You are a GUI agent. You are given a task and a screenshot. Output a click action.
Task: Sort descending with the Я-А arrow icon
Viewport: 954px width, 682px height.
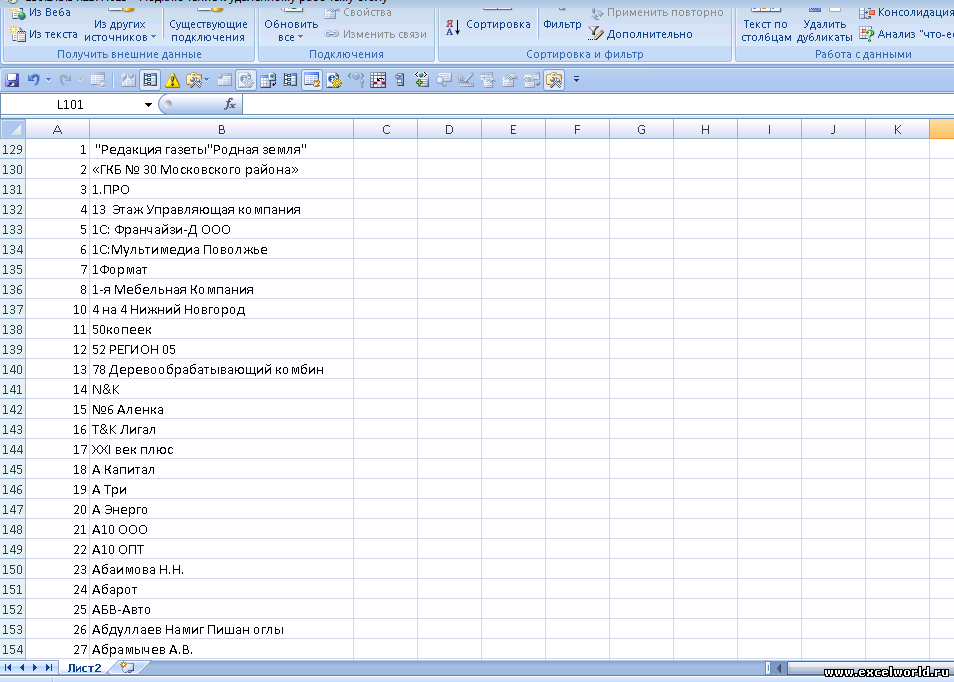(453, 27)
